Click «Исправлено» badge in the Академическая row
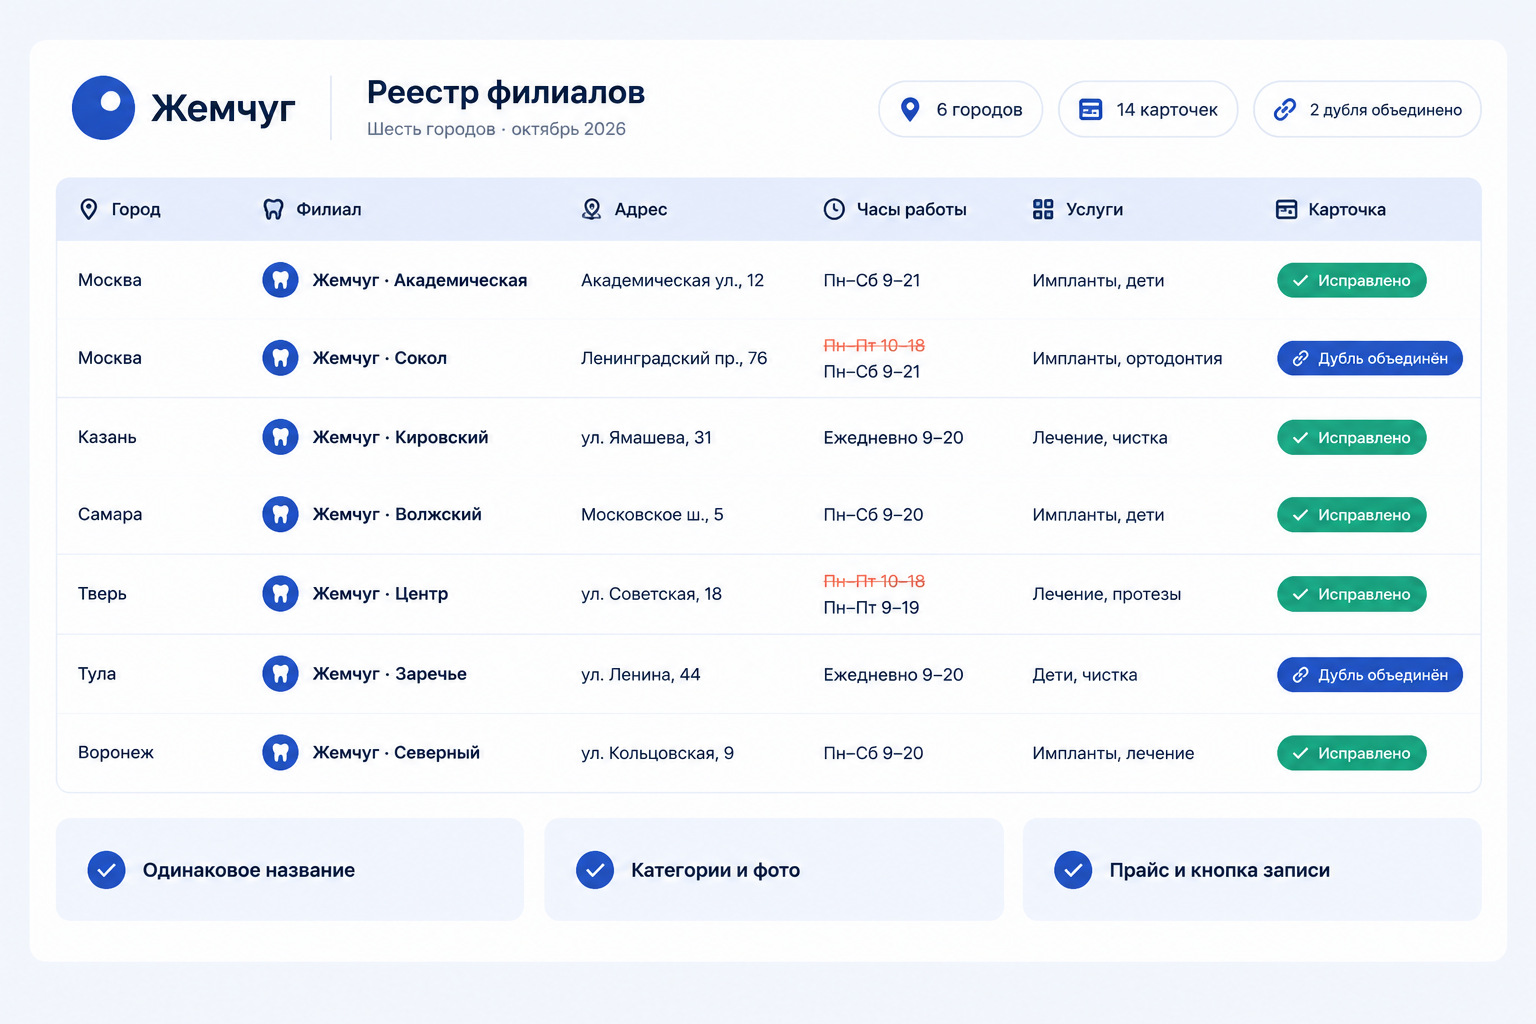The width and height of the screenshot is (1536, 1024). pos(1352,280)
